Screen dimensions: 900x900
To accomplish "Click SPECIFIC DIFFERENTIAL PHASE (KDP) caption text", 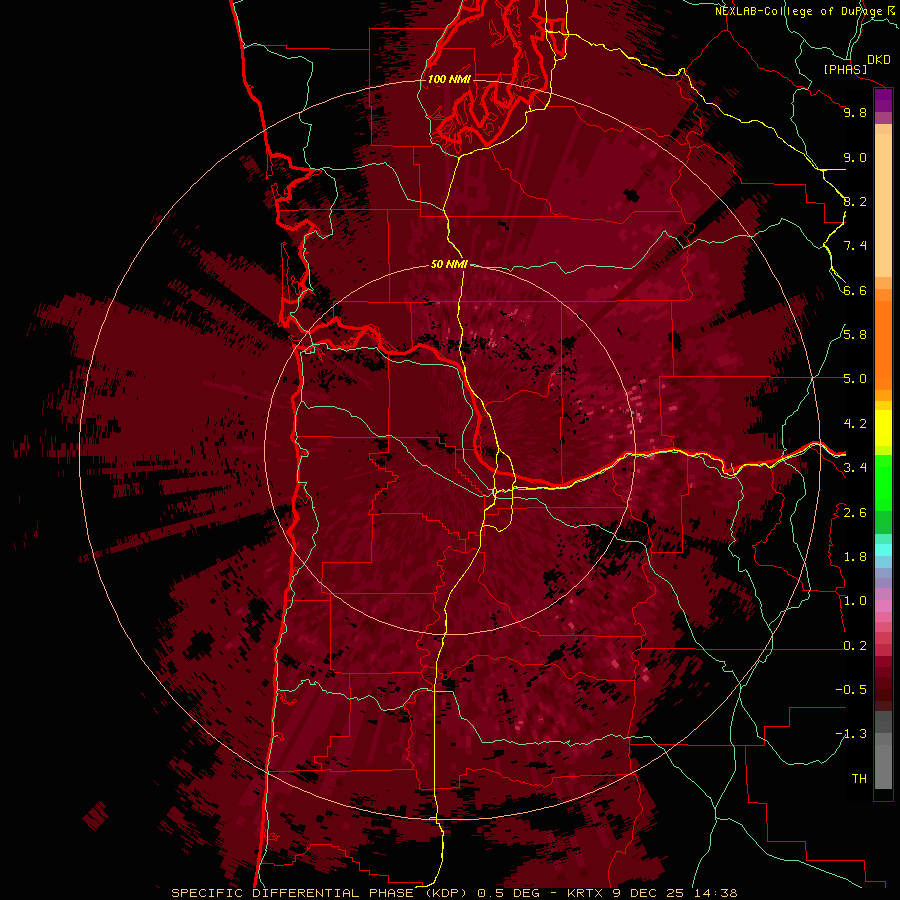I will pyautogui.click(x=317, y=893).
